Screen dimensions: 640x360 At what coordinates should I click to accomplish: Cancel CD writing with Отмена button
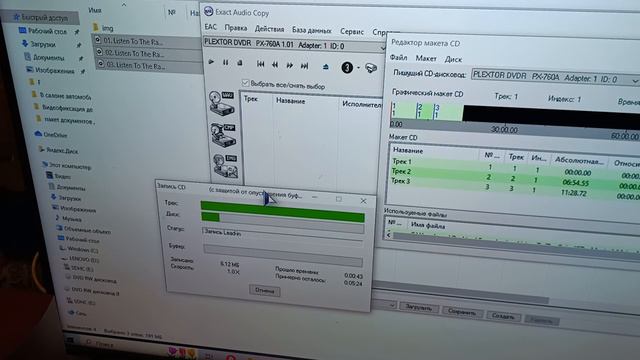tap(265, 291)
